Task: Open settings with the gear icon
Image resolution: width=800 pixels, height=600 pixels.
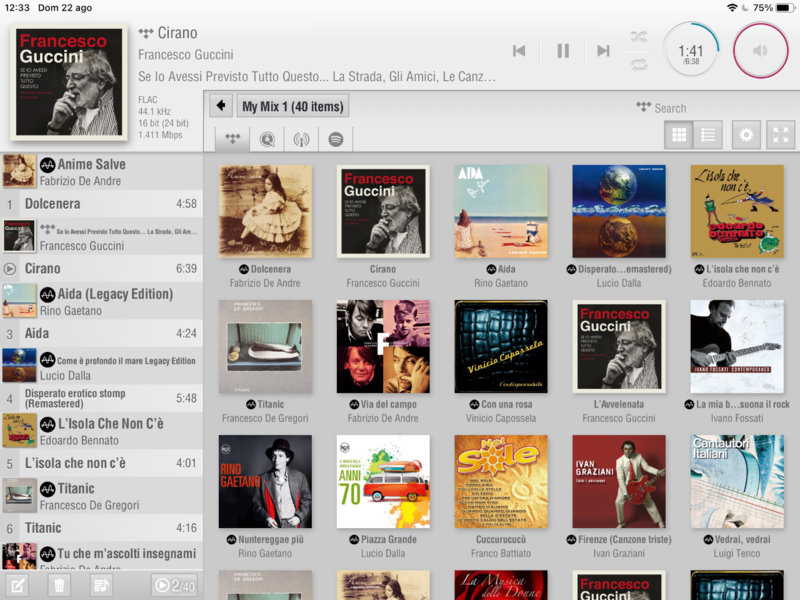Action: click(745, 135)
